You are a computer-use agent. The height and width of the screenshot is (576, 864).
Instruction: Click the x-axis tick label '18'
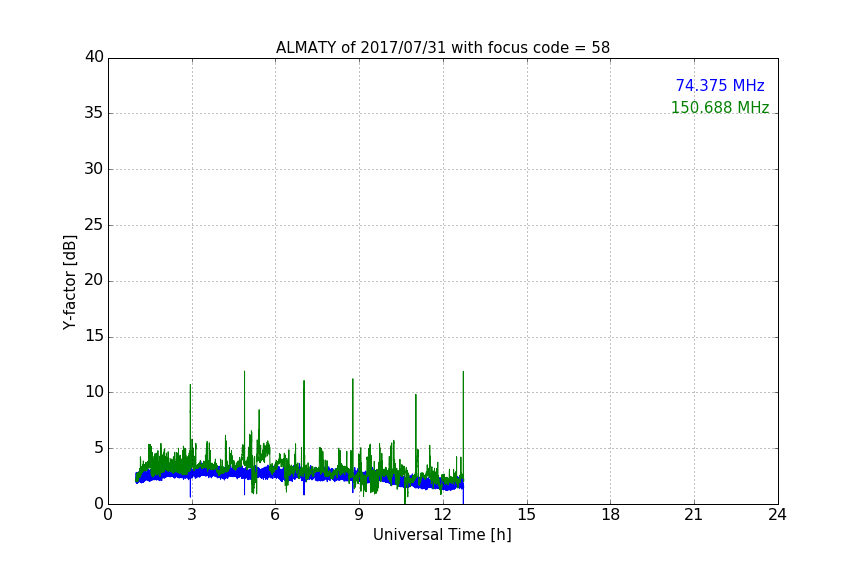[611, 515]
